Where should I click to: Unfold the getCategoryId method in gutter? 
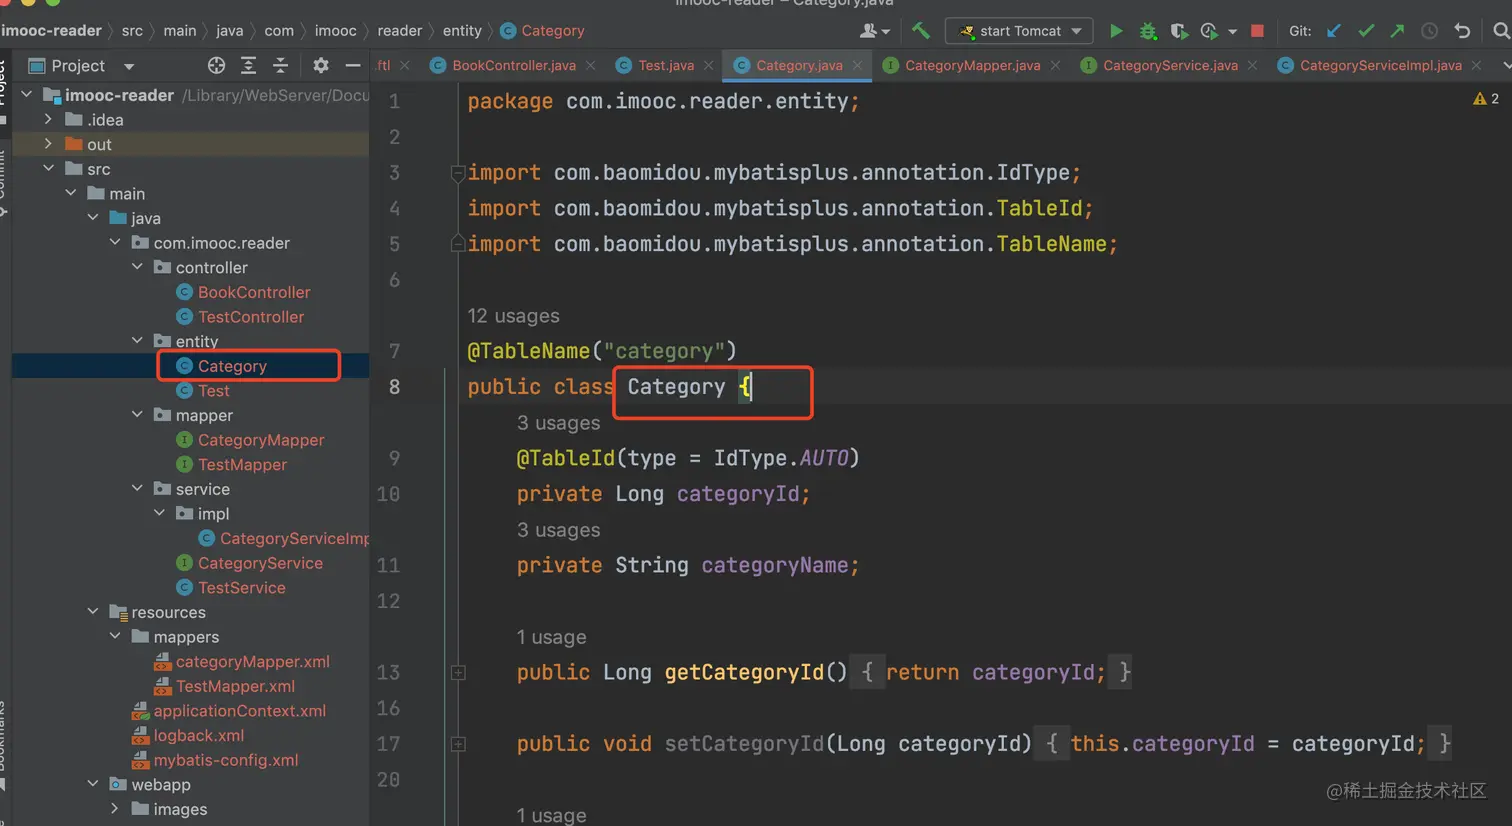tap(458, 673)
